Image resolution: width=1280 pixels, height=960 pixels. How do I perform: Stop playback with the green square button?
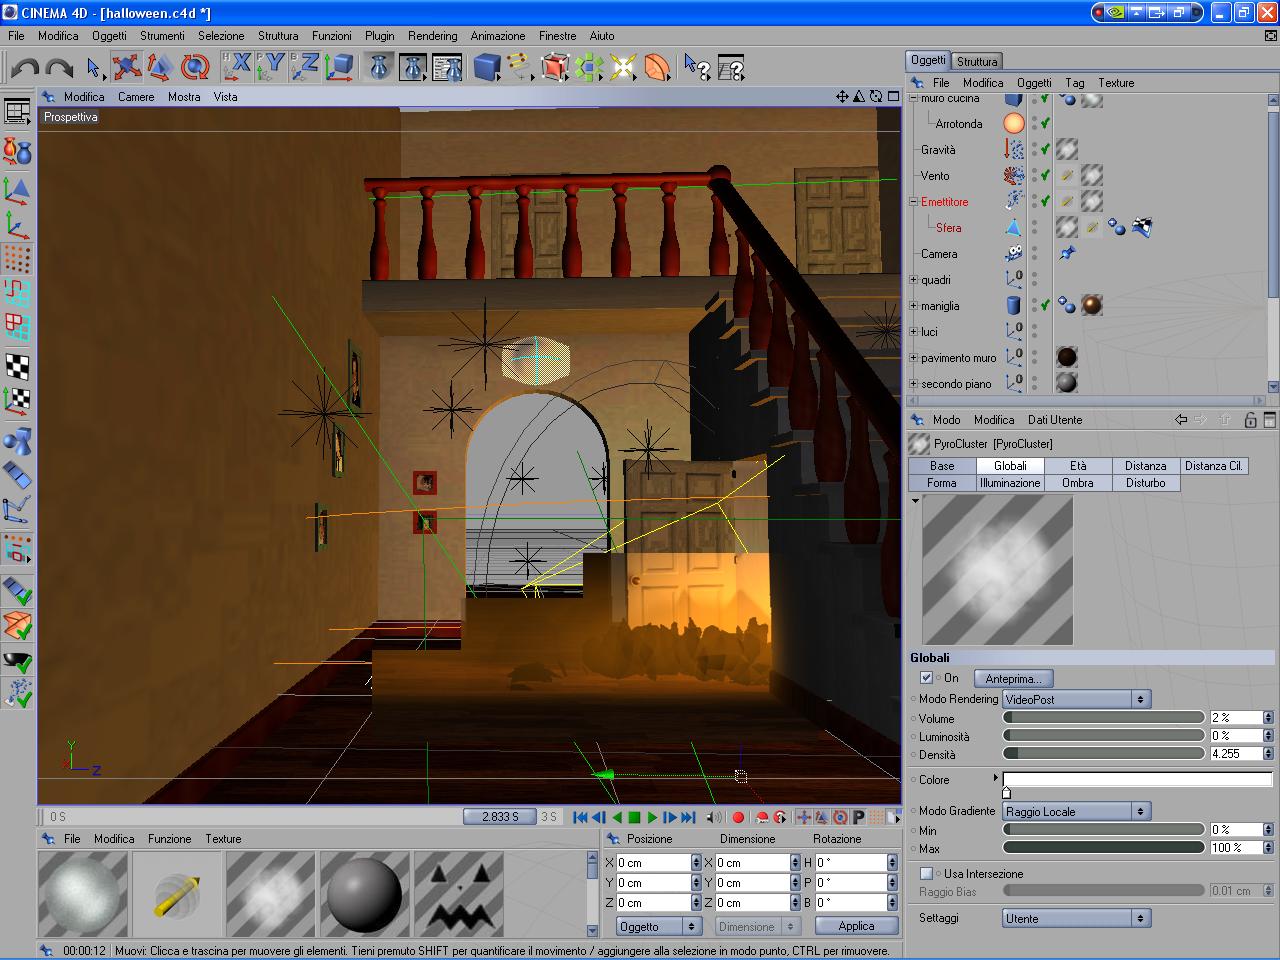[634, 817]
